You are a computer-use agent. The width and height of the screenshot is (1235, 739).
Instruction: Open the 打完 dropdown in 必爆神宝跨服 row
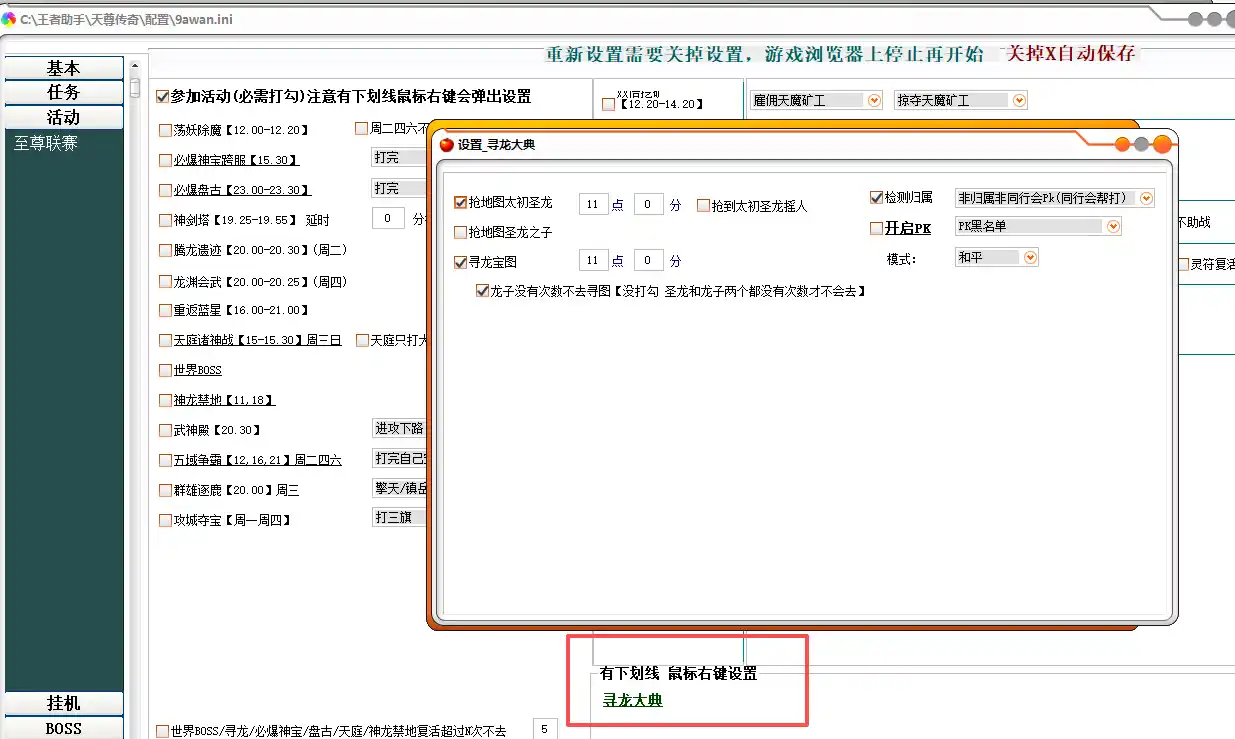(399, 158)
